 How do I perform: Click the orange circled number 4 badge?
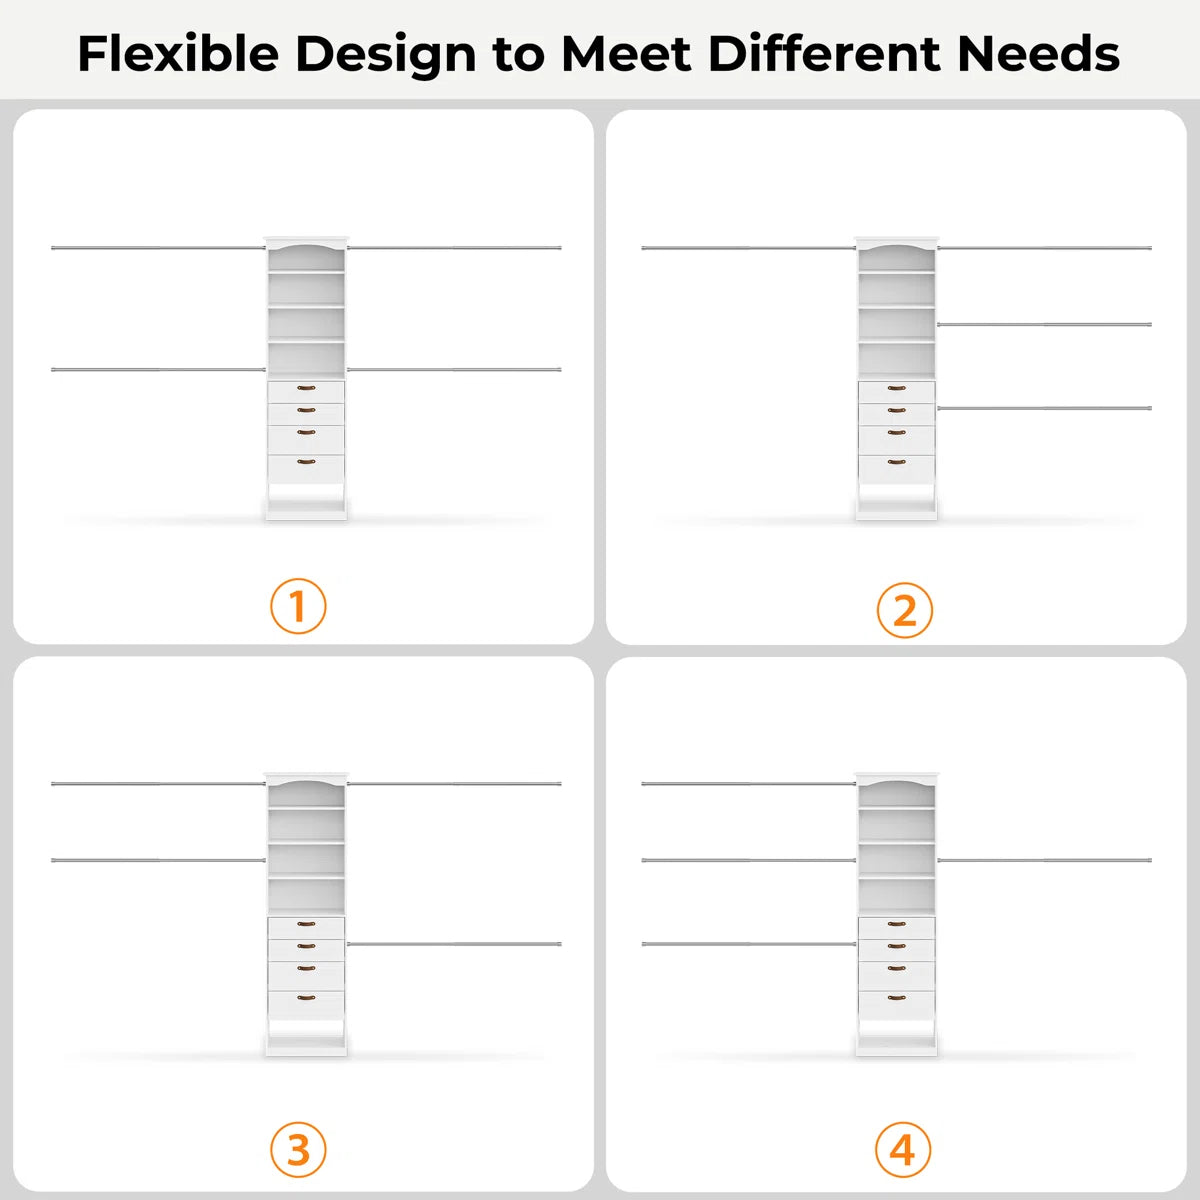coord(903,1150)
